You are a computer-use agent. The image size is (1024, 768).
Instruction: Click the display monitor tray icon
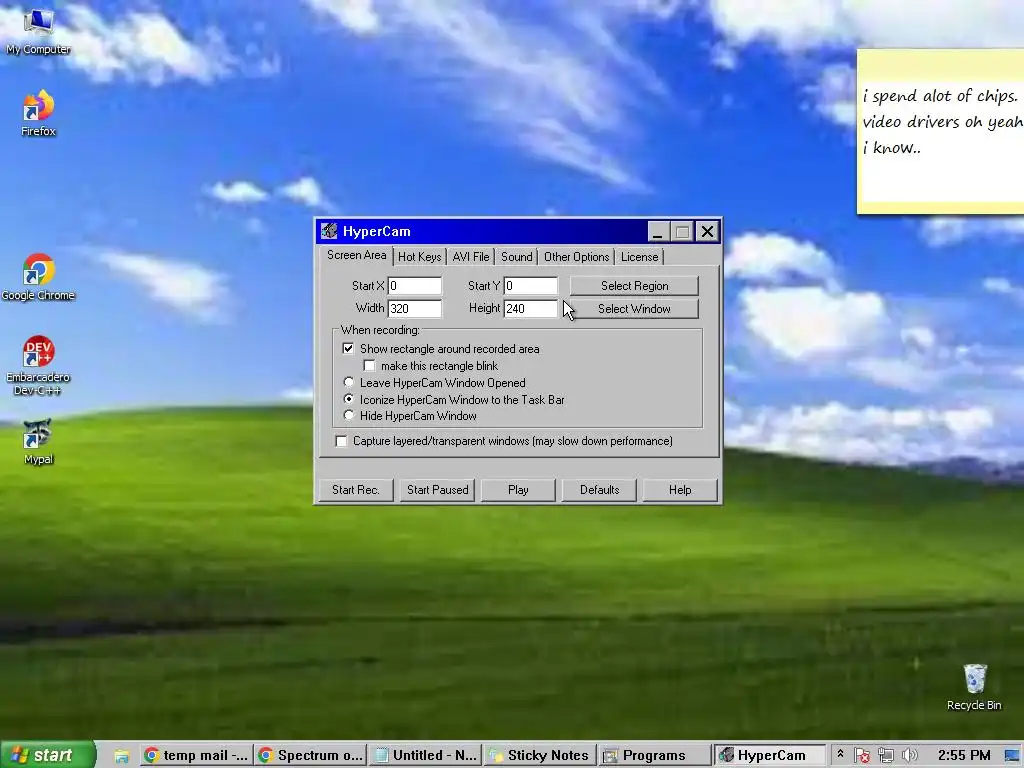click(1012, 756)
